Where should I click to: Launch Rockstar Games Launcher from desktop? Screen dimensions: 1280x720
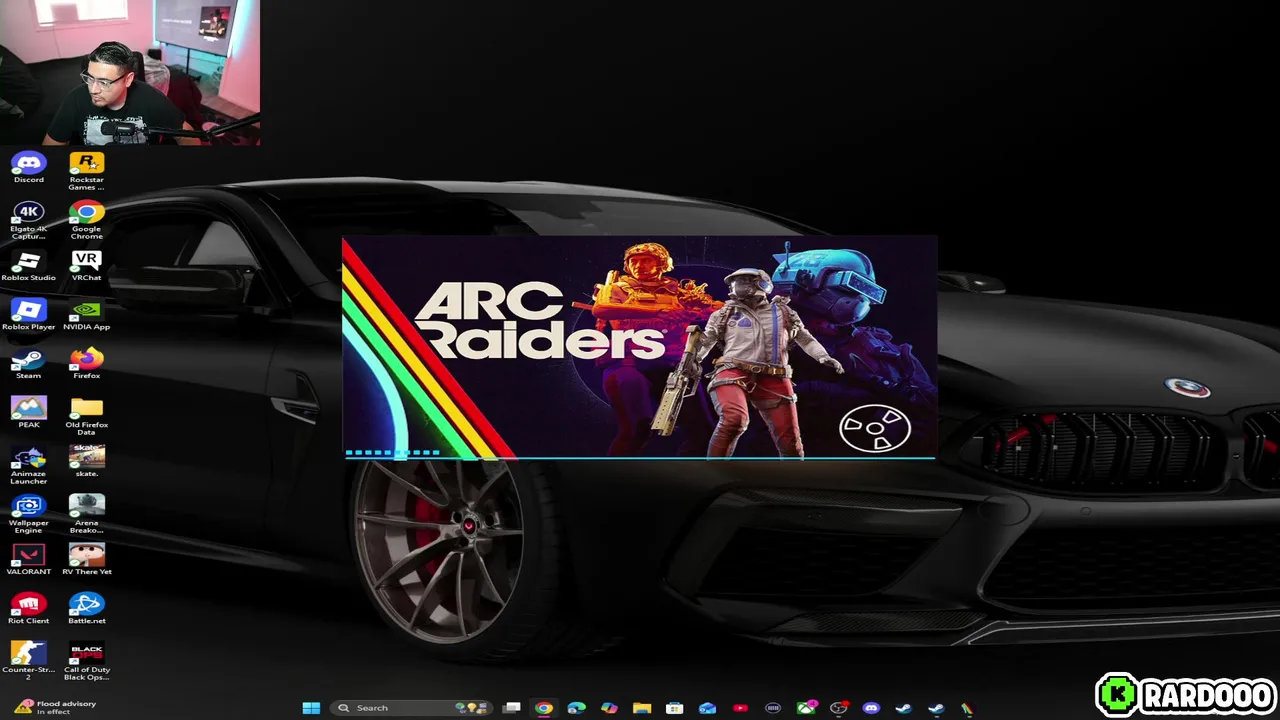(86, 171)
